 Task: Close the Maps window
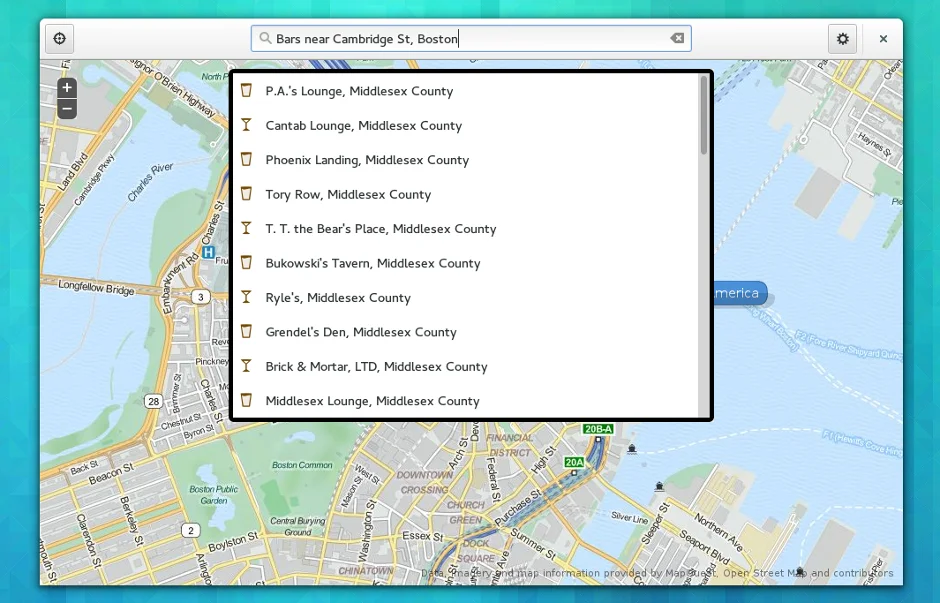click(883, 39)
